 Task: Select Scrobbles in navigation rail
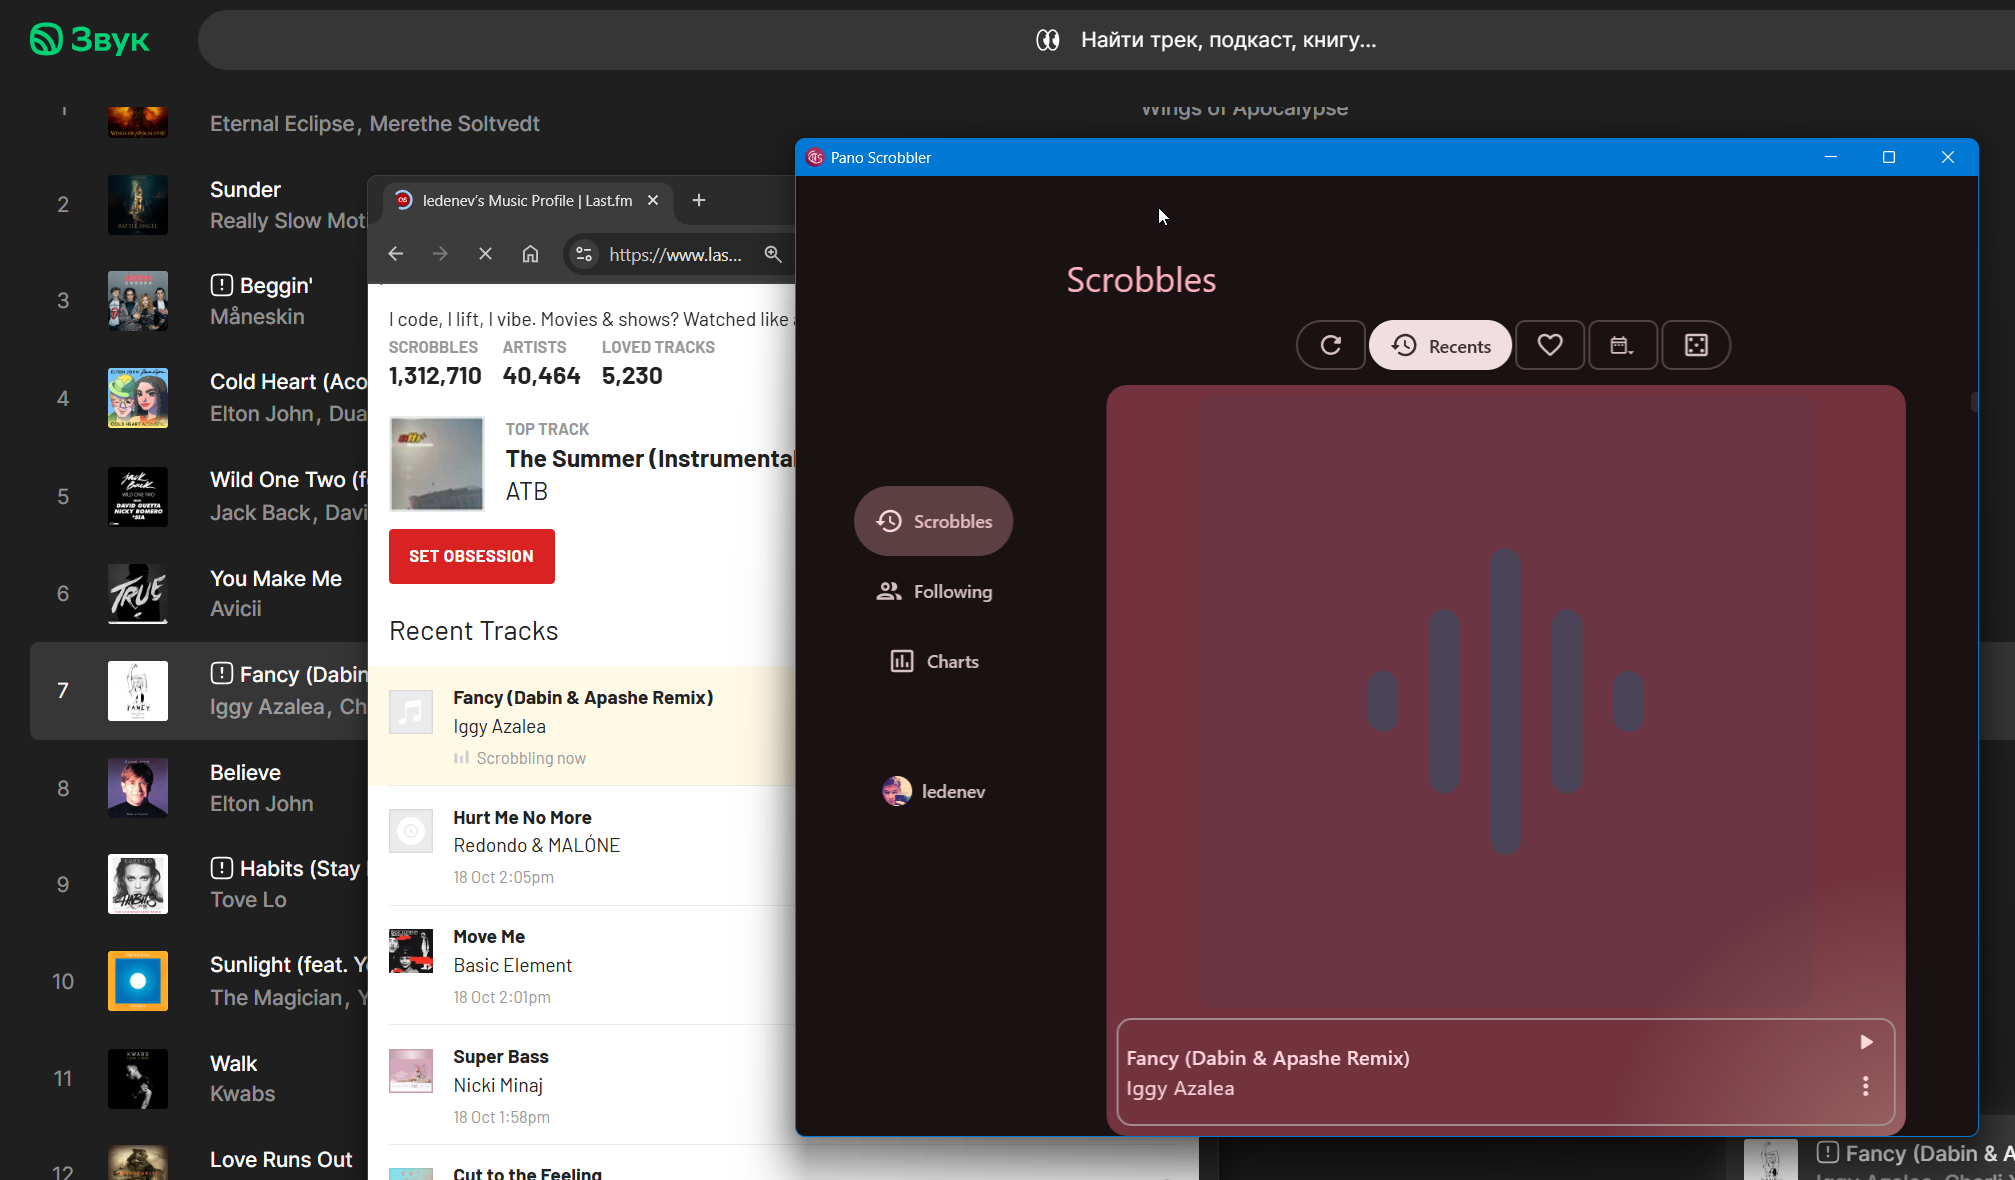(x=933, y=521)
